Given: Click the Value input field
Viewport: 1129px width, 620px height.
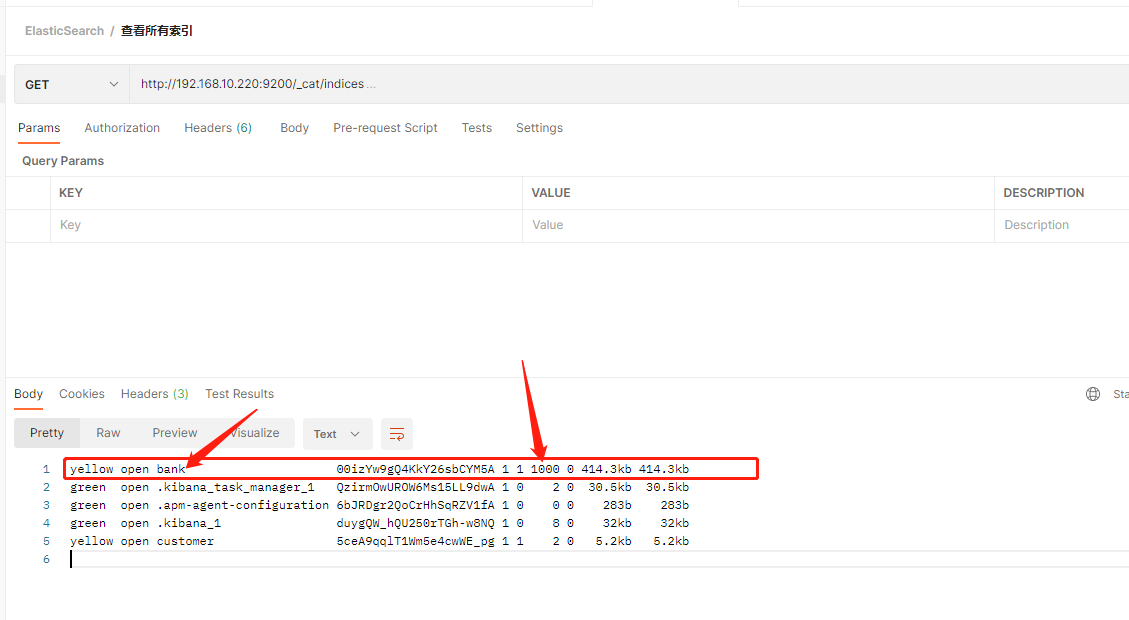Looking at the screenshot, I should click(x=758, y=225).
